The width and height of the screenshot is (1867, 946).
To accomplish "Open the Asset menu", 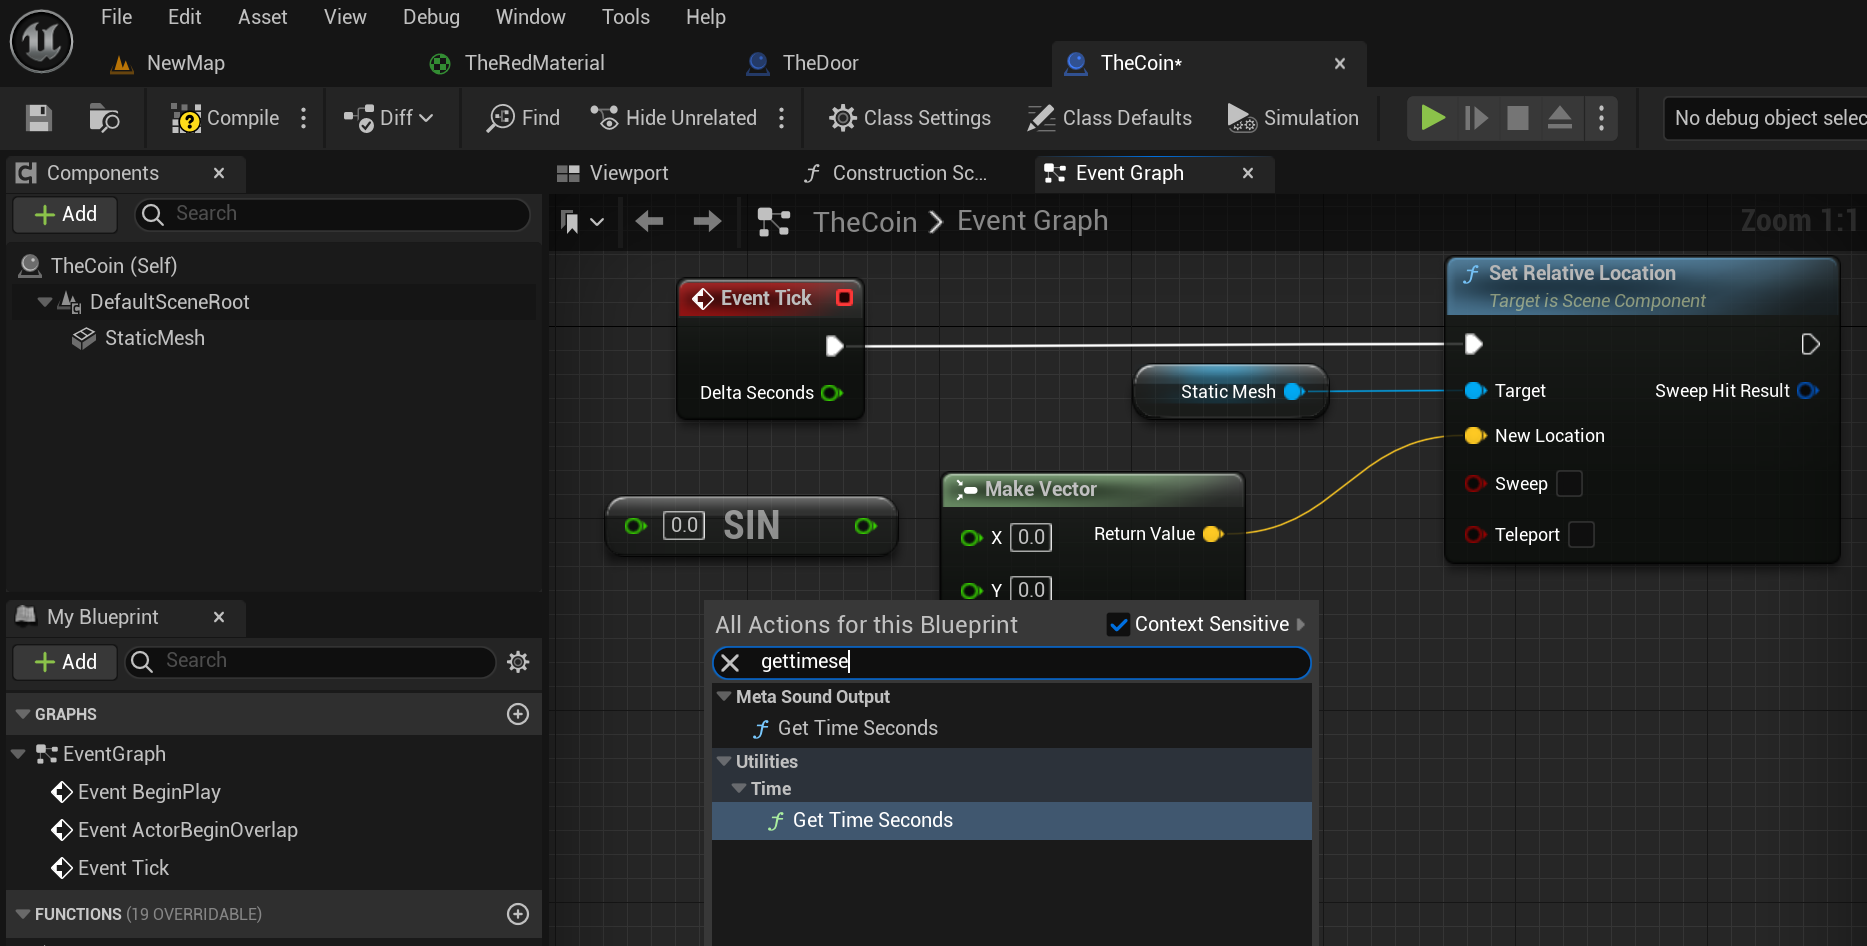I will click(x=262, y=17).
